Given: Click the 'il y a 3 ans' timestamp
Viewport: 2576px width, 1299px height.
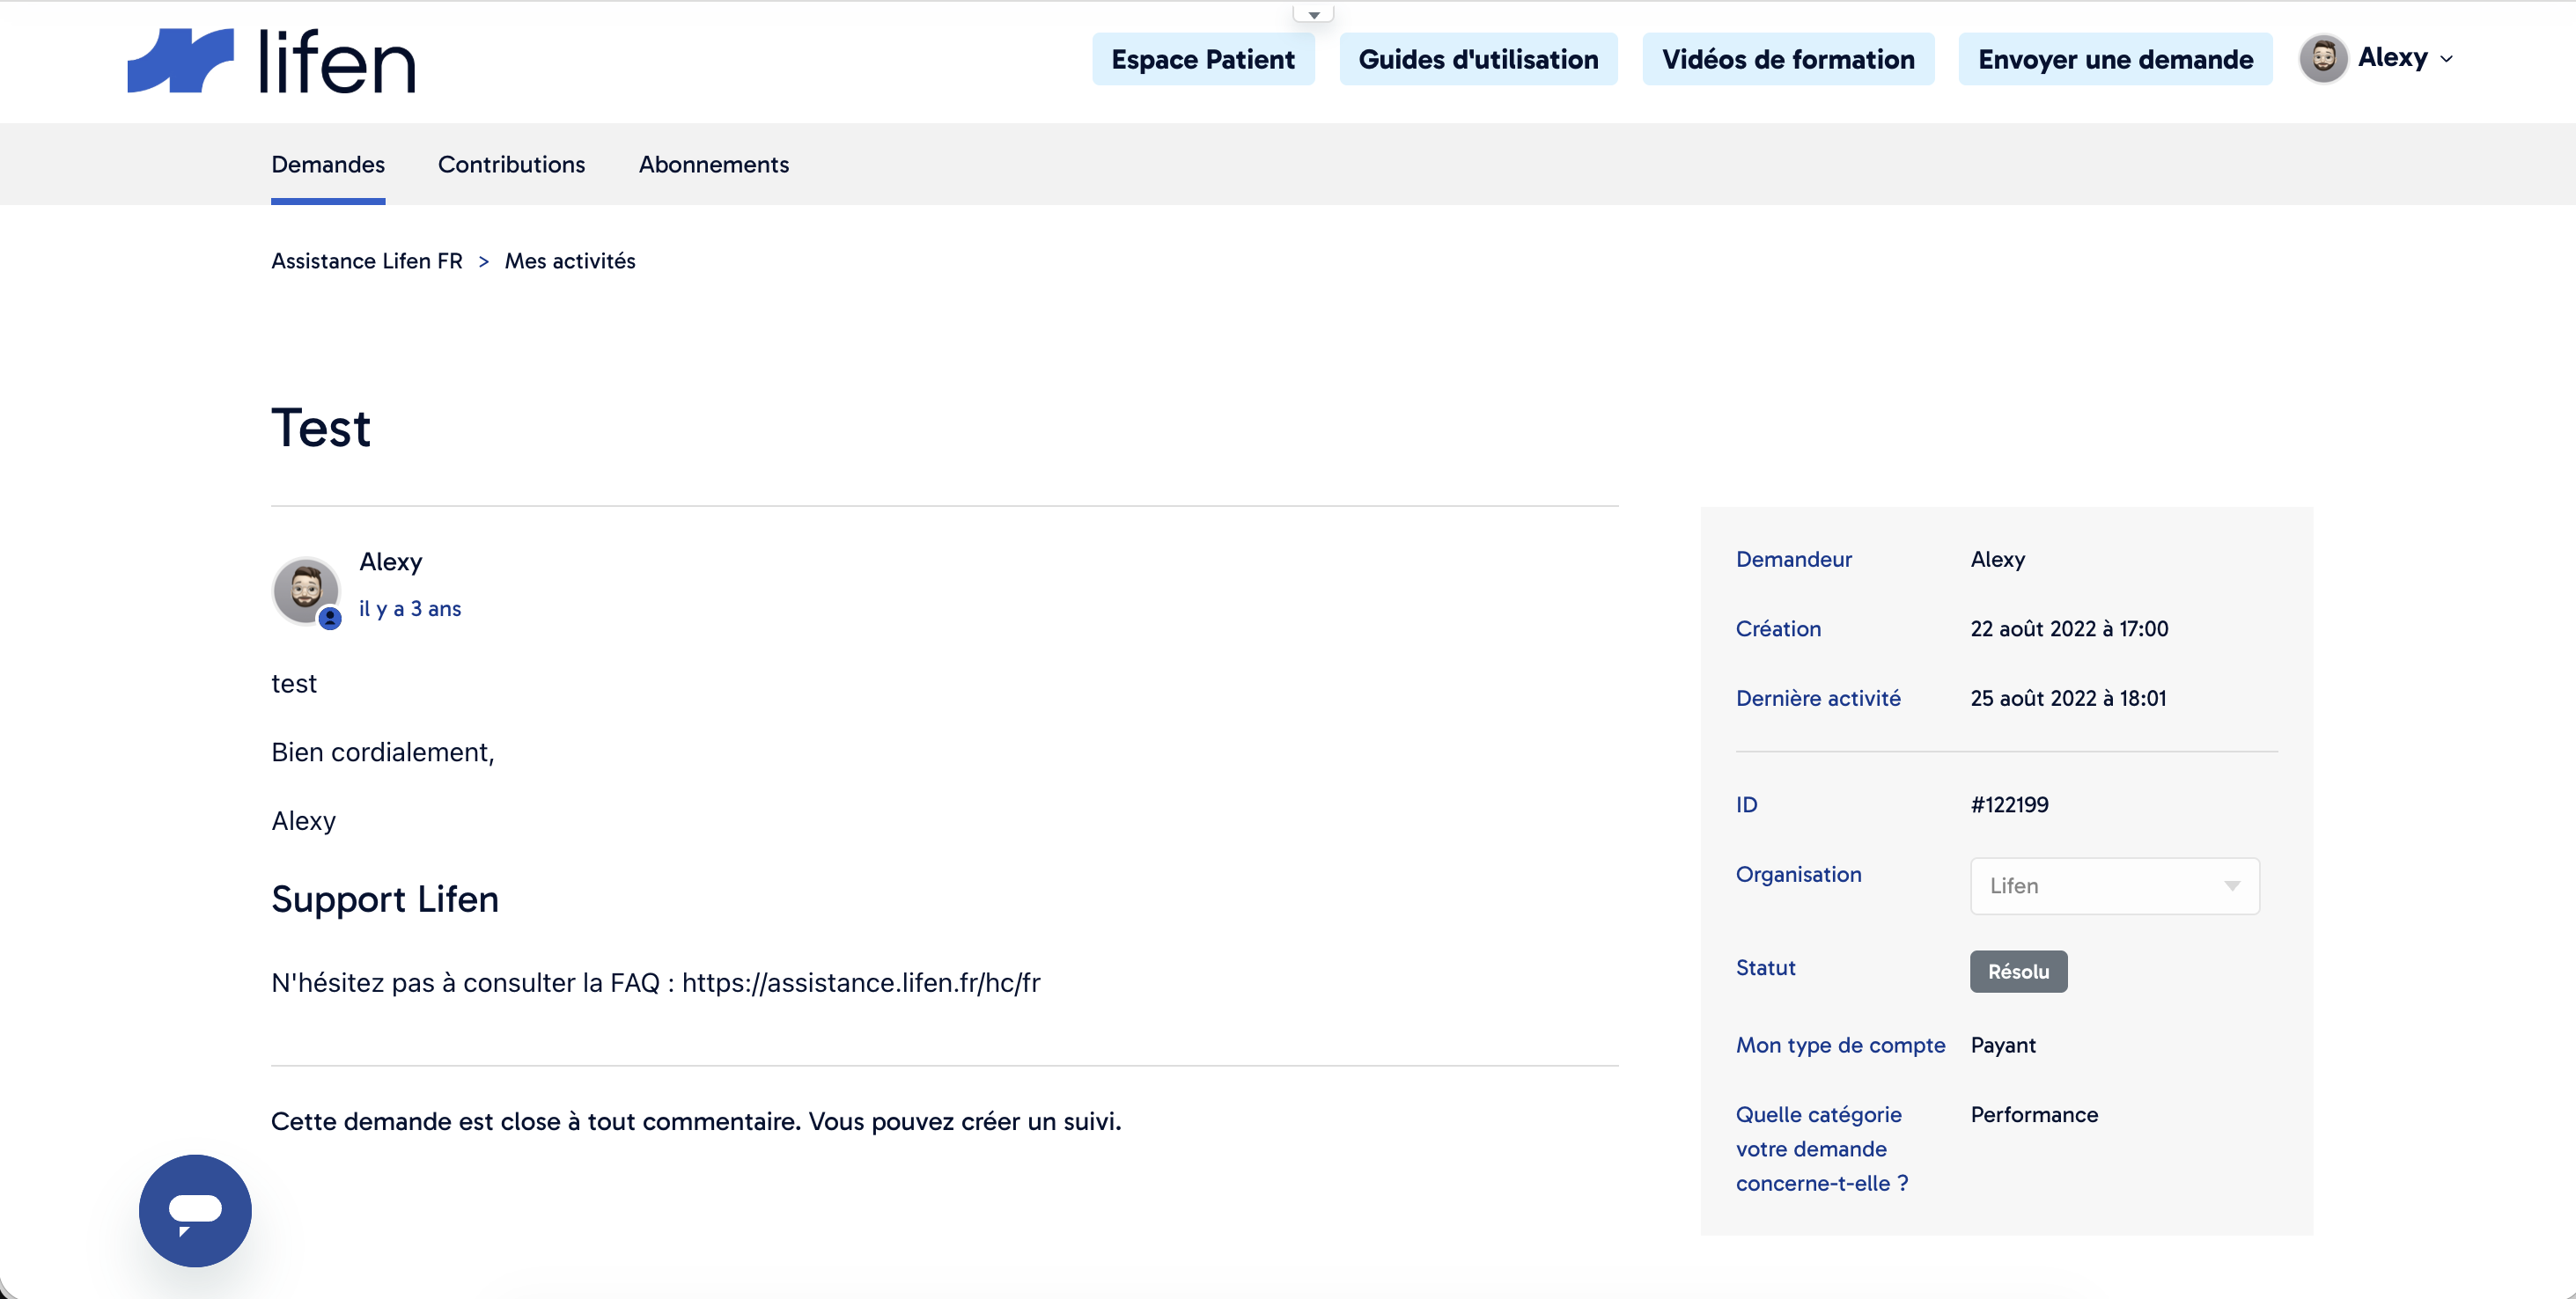Looking at the screenshot, I should [410, 608].
